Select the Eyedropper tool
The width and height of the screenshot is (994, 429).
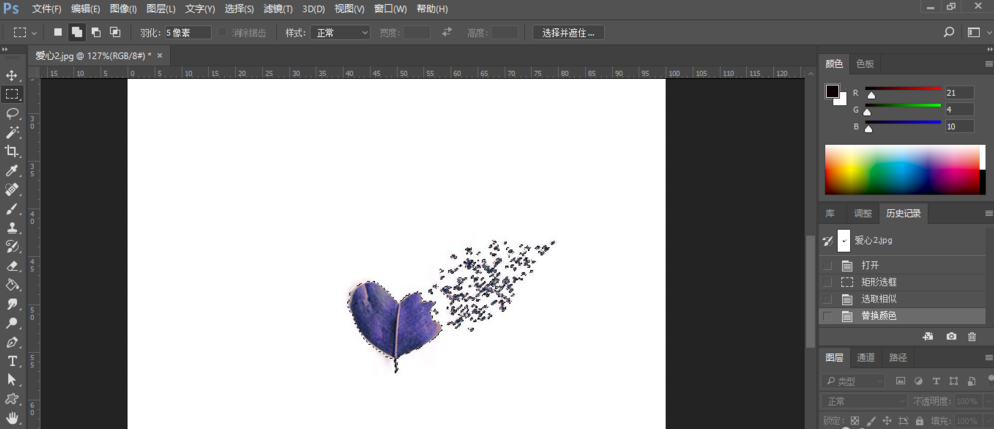coord(12,171)
